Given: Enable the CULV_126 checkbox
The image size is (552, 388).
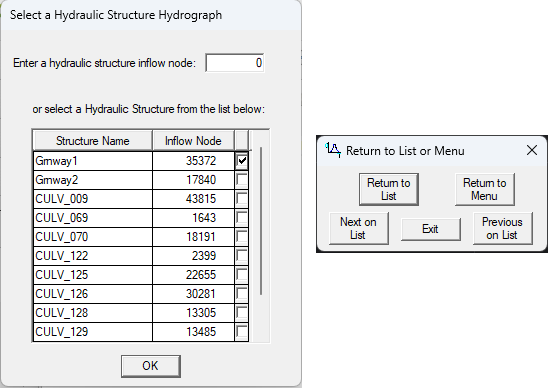Looking at the screenshot, I should [x=242, y=294].
